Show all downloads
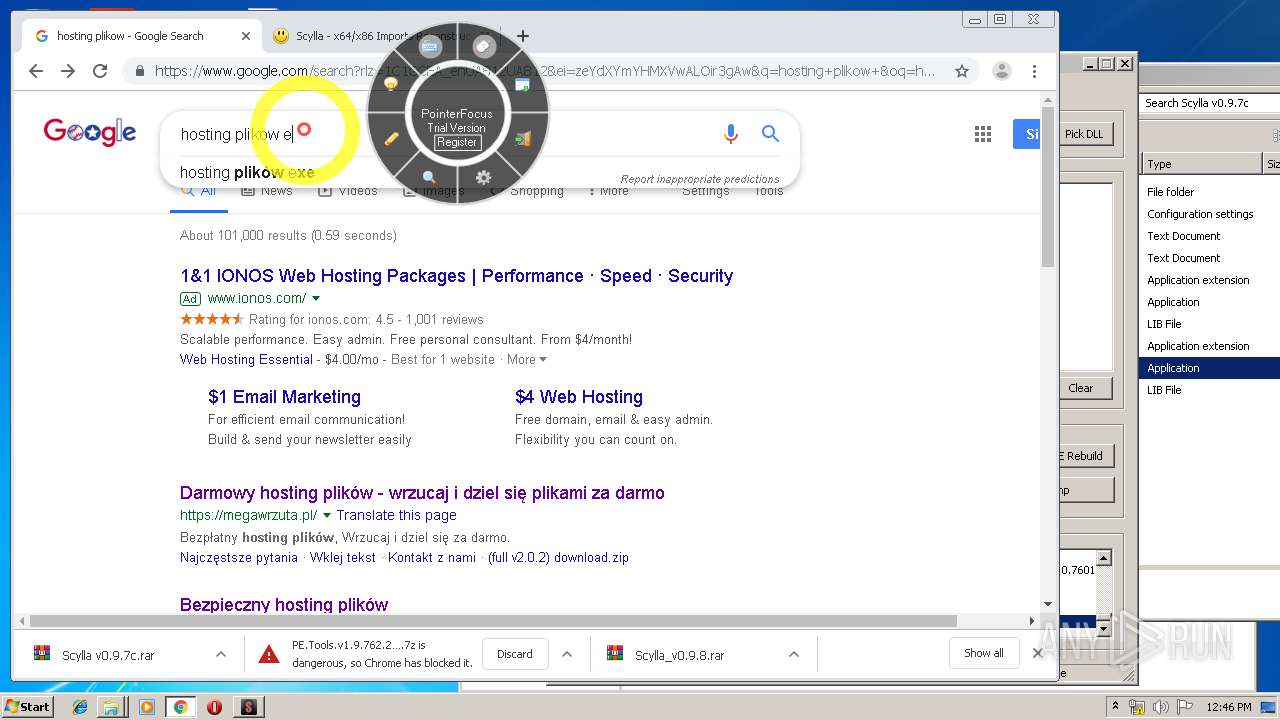Screen dimensions: 1280x720 (984, 653)
